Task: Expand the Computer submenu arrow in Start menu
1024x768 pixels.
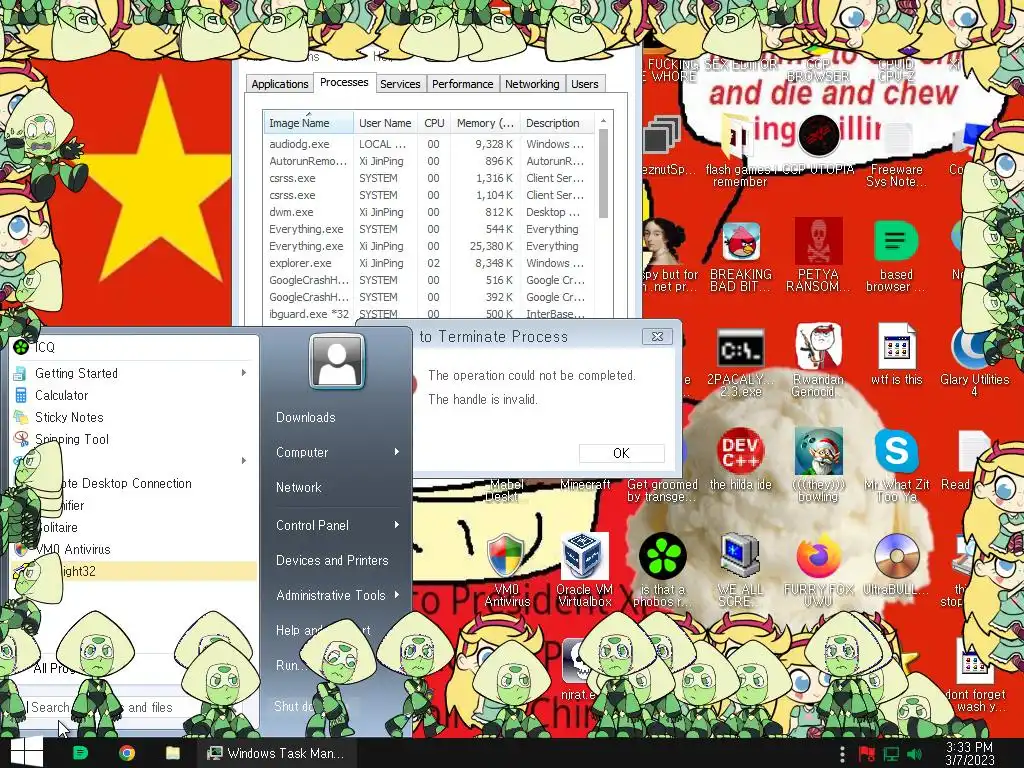Action: (x=396, y=452)
